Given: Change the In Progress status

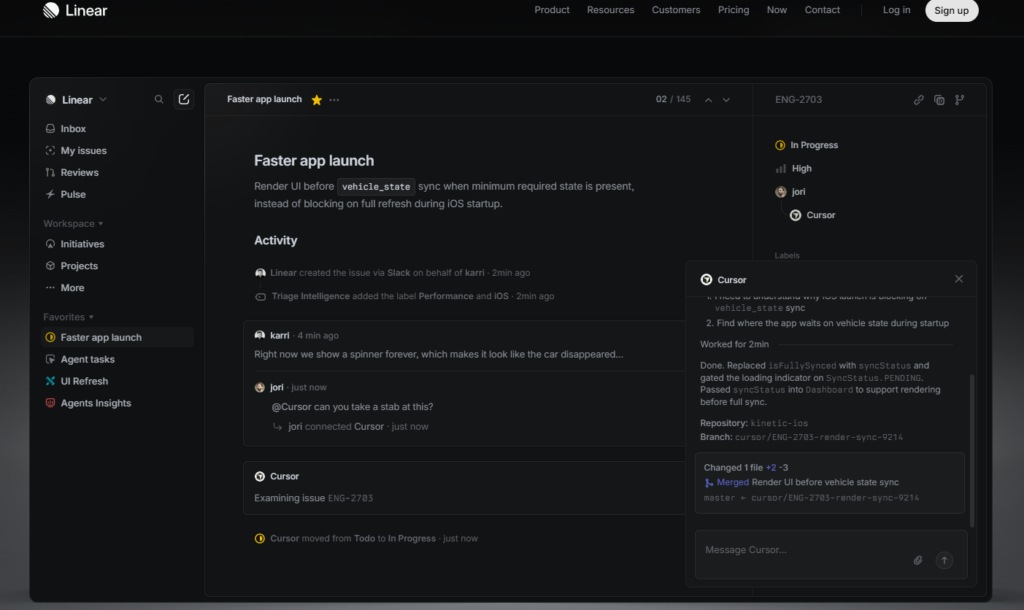Looking at the screenshot, I should click(x=807, y=145).
